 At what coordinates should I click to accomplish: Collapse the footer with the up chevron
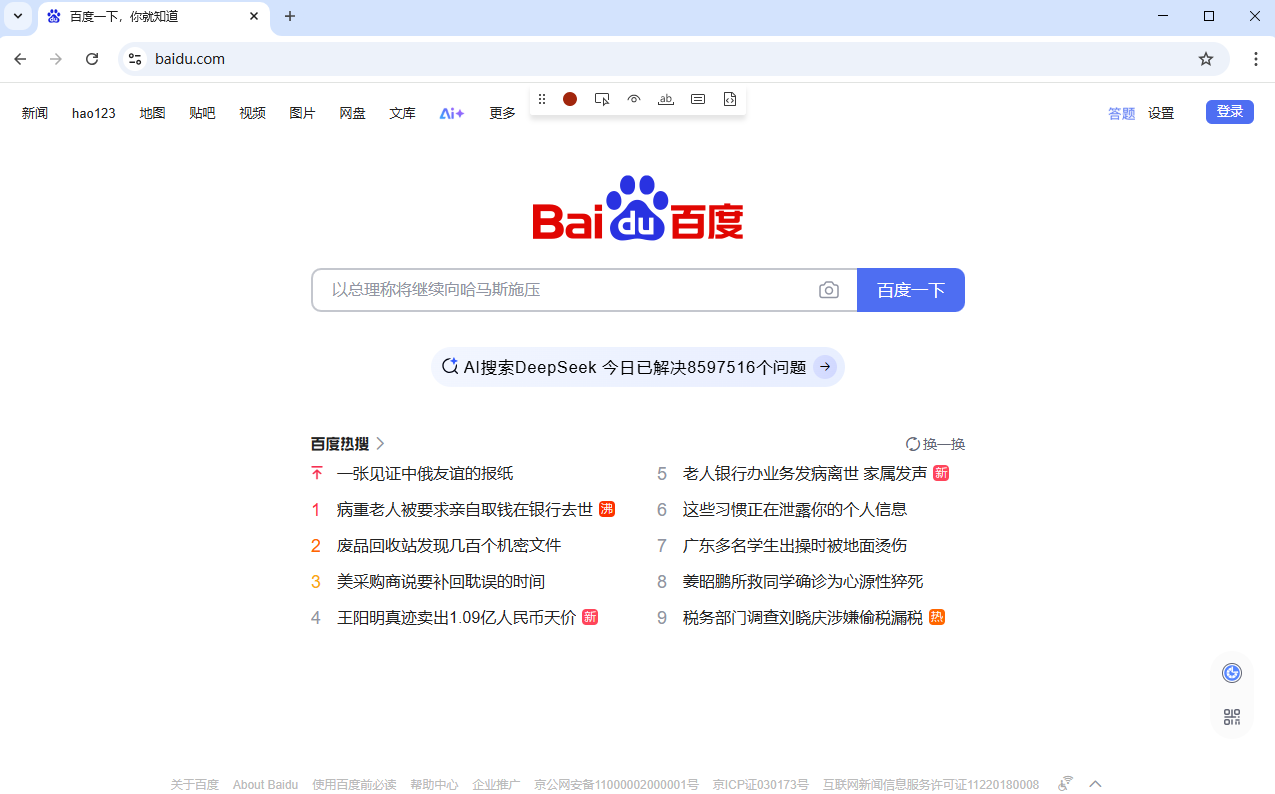(1095, 783)
